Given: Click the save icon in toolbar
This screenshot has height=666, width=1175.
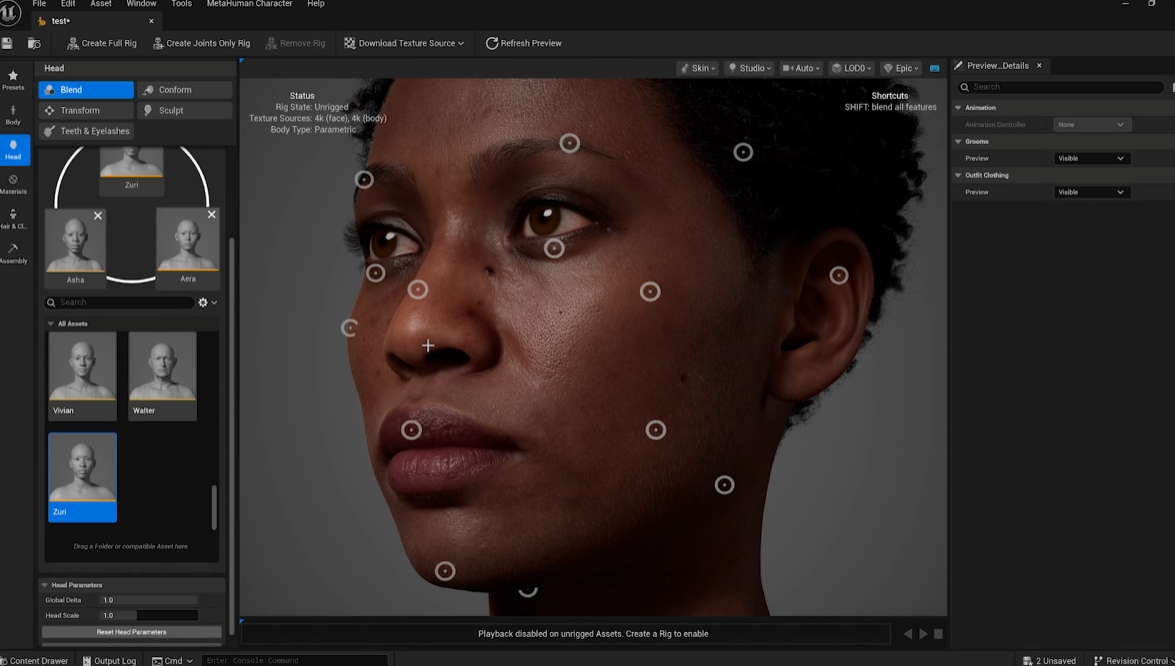Looking at the screenshot, I should pyautogui.click(x=7, y=43).
